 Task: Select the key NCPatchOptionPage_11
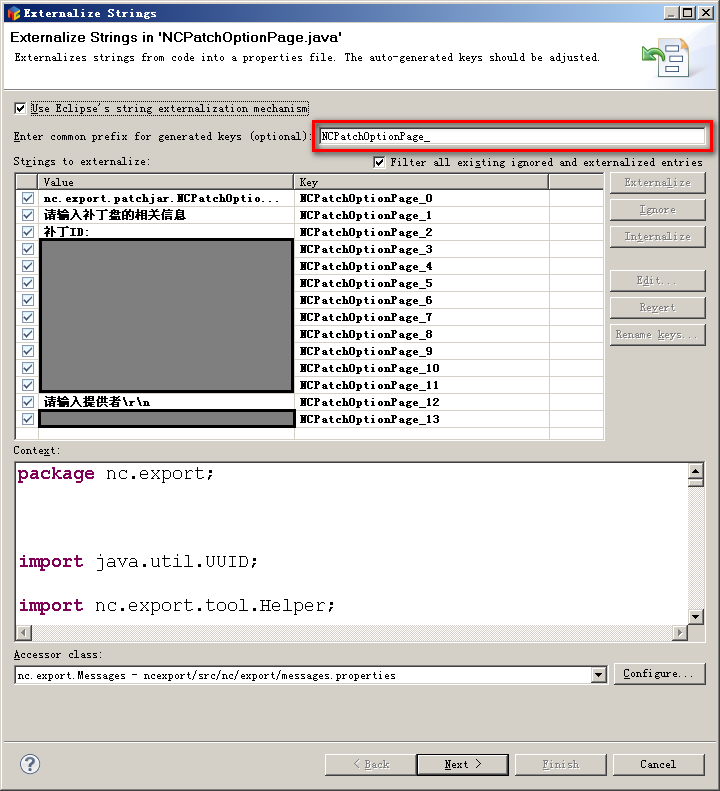click(369, 385)
